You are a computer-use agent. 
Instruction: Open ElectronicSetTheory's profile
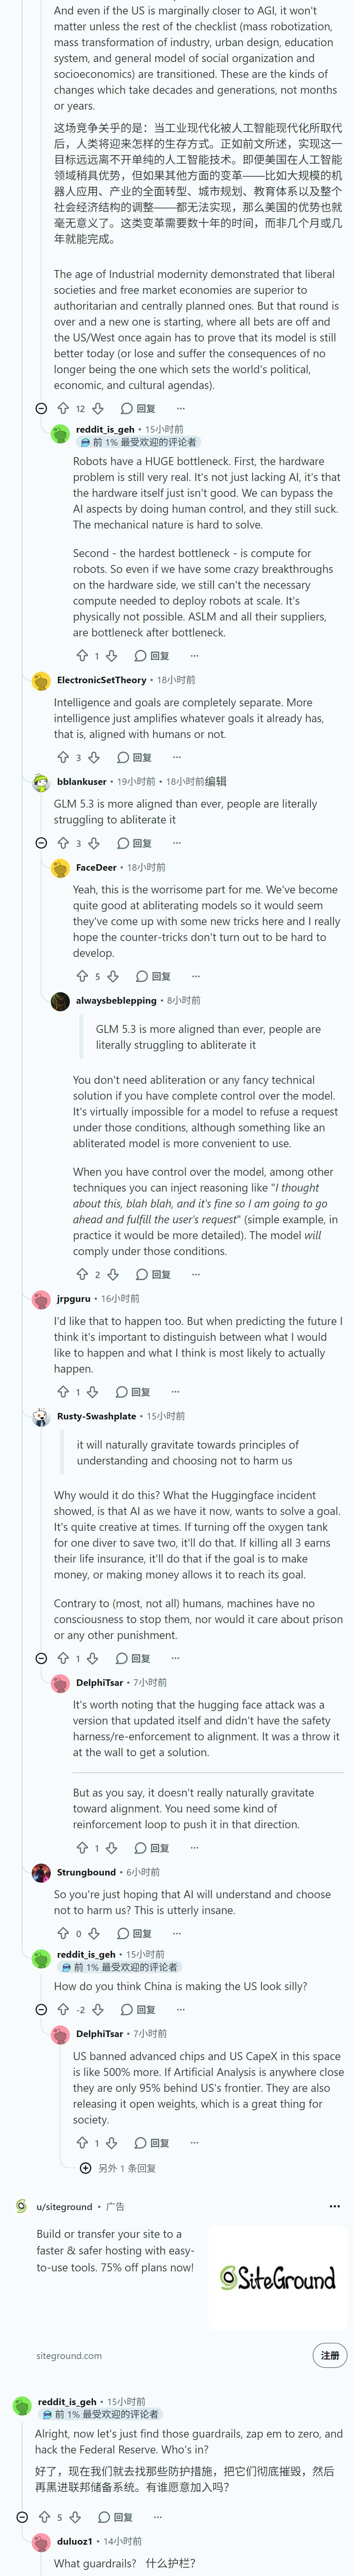[x=101, y=680]
